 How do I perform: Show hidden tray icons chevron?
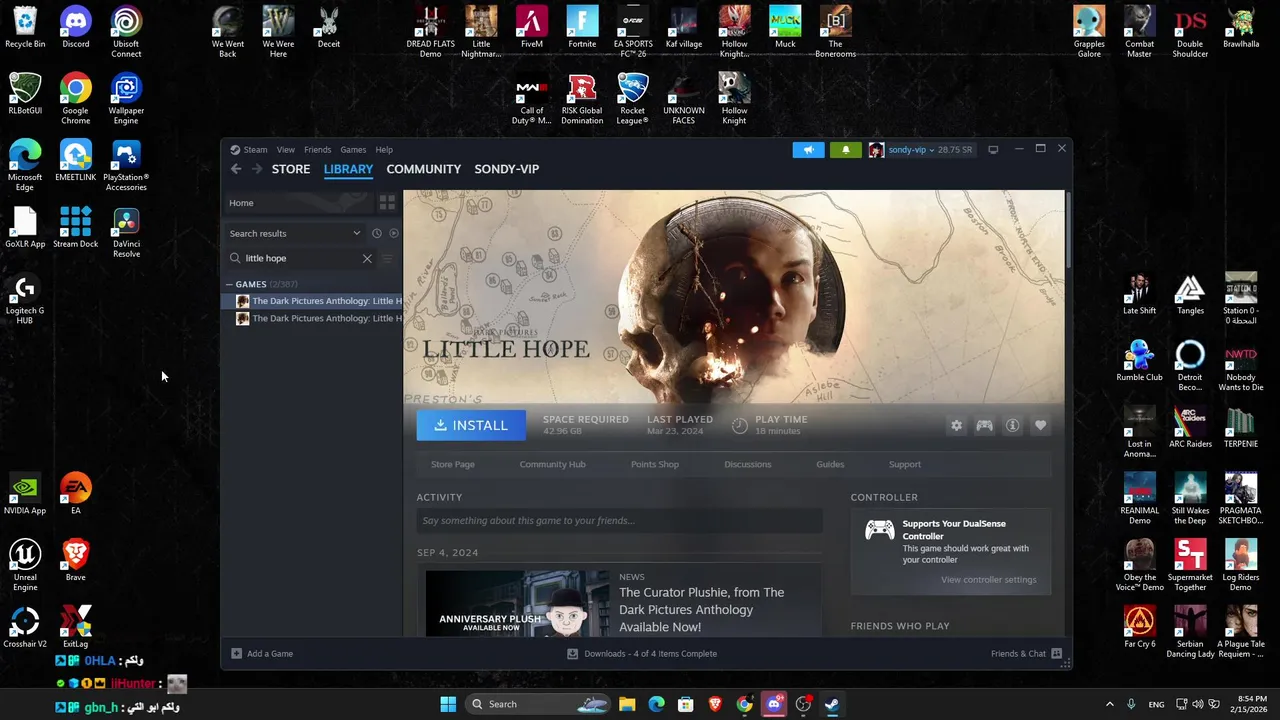(x=1109, y=704)
